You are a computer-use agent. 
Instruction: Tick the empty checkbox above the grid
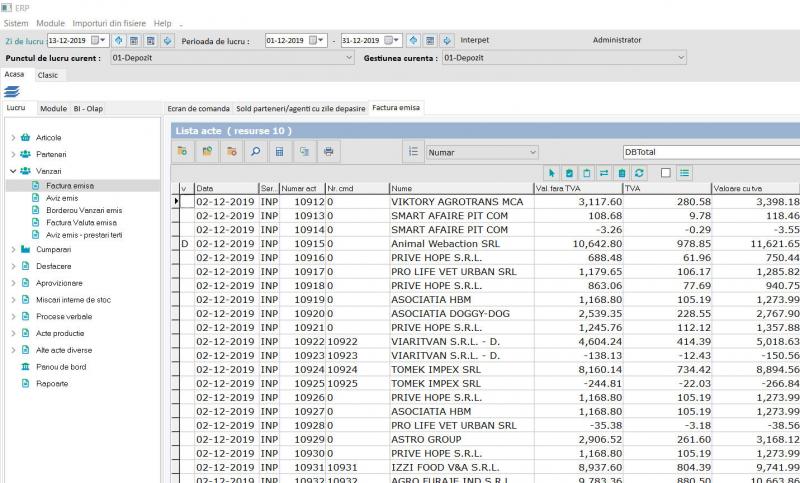coord(665,173)
